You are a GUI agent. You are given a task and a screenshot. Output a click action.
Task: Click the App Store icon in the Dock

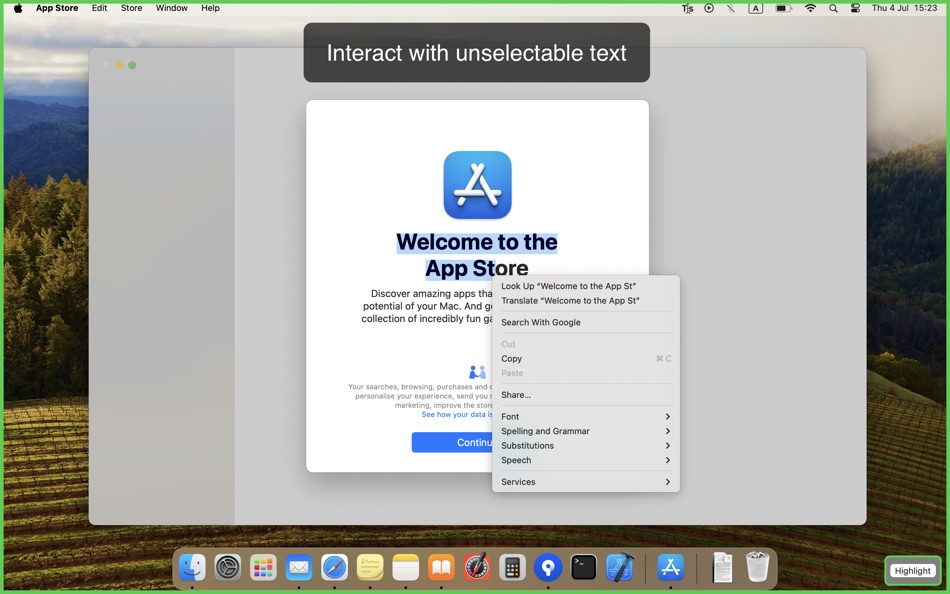point(670,568)
